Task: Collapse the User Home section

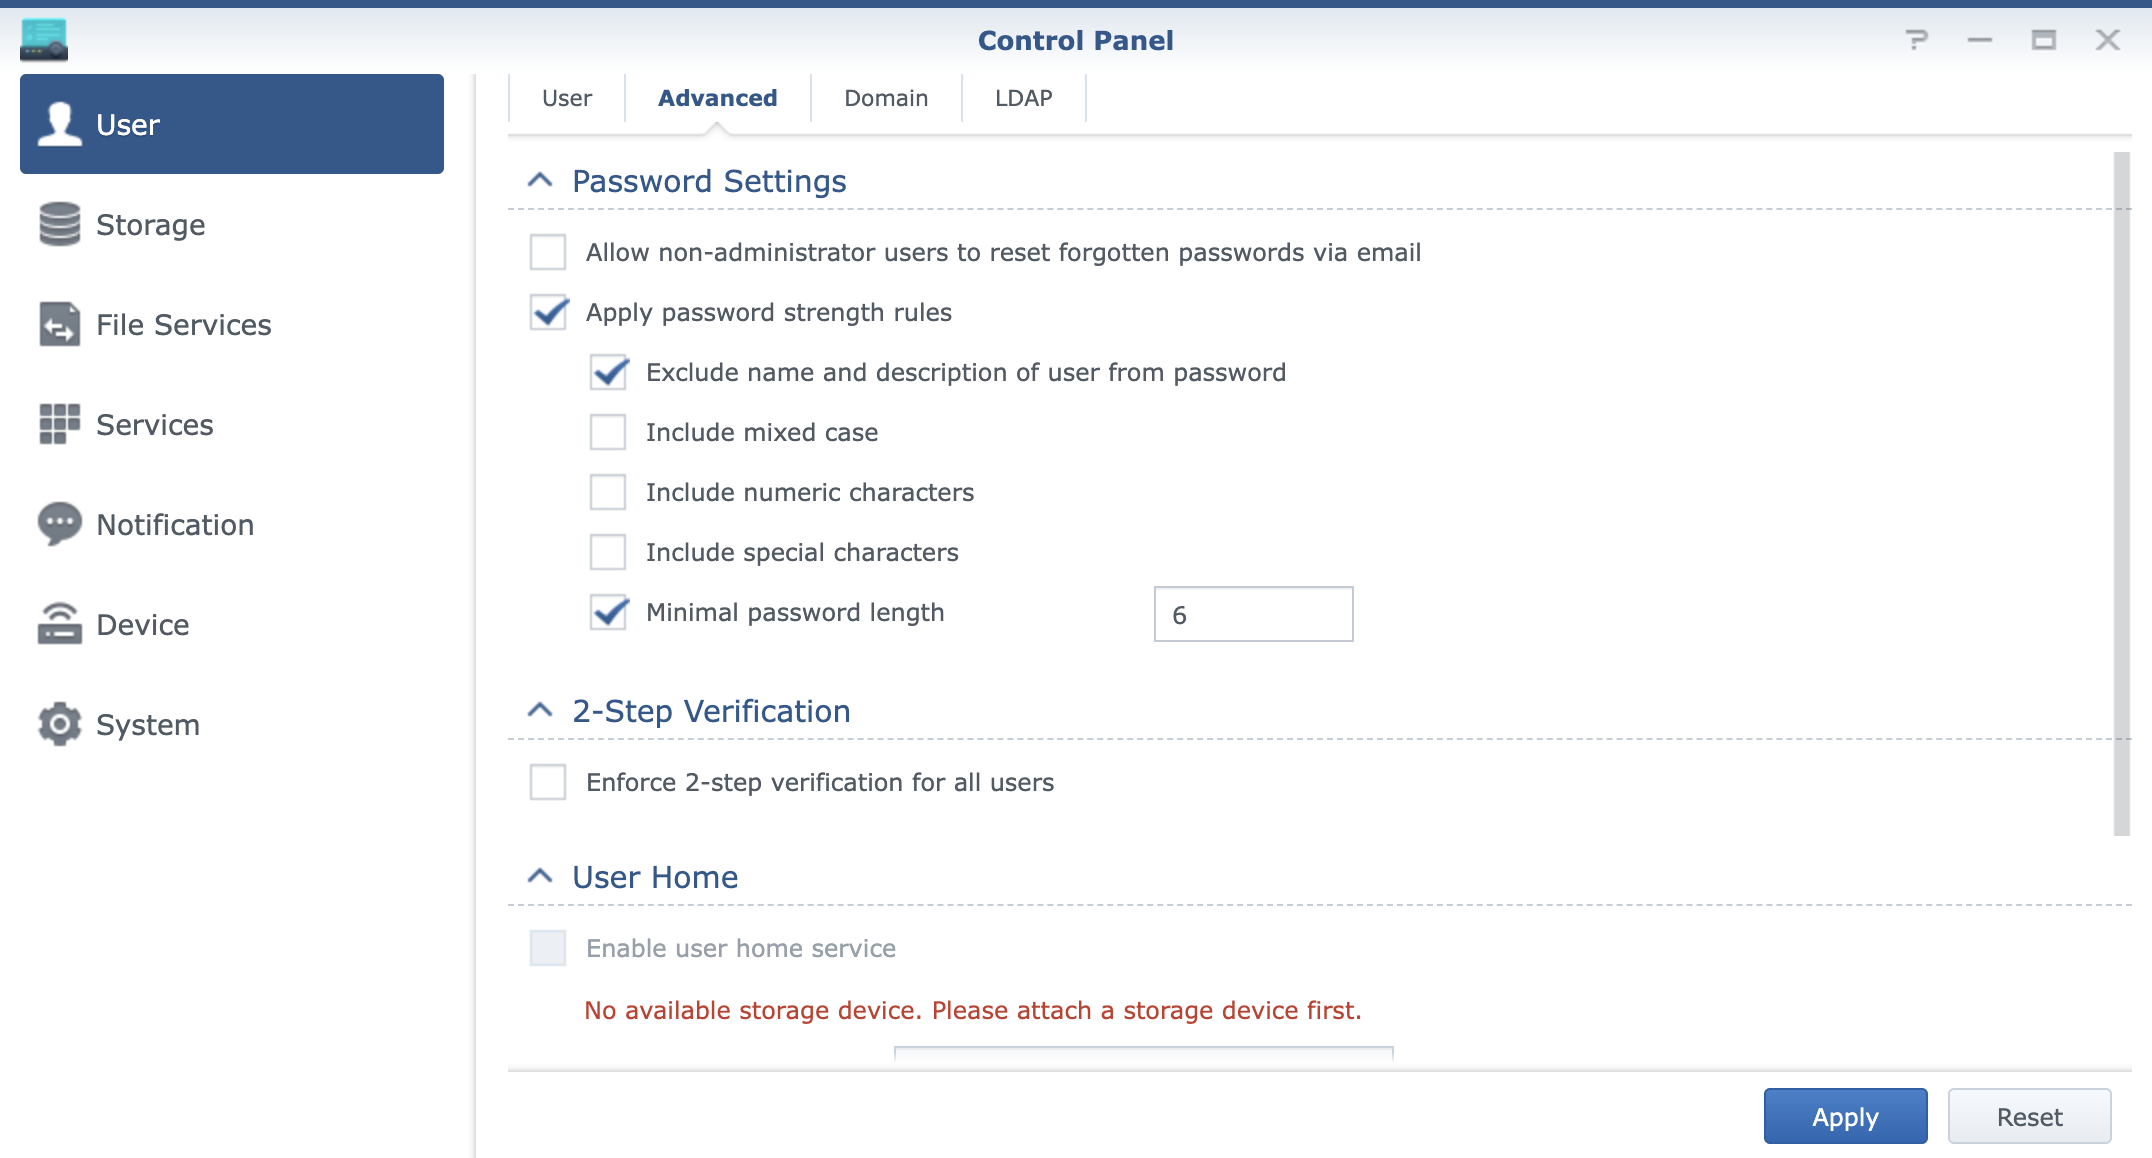Action: pyautogui.click(x=540, y=877)
